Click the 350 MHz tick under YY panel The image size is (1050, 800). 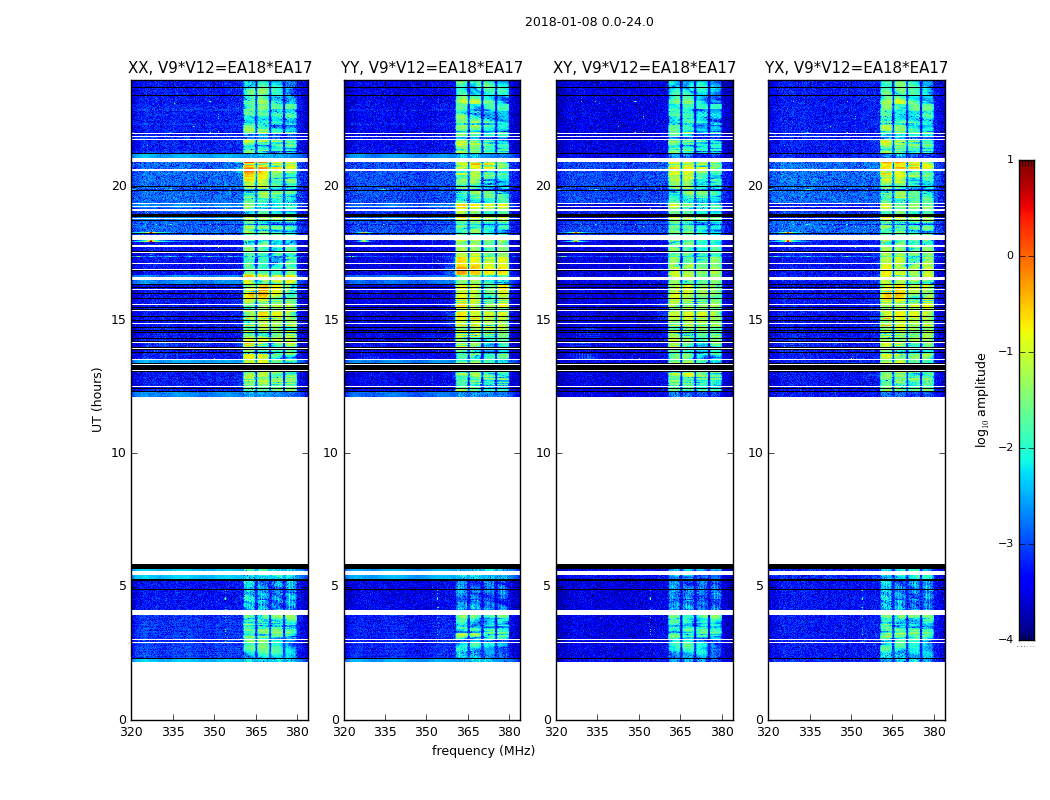pos(427,732)
